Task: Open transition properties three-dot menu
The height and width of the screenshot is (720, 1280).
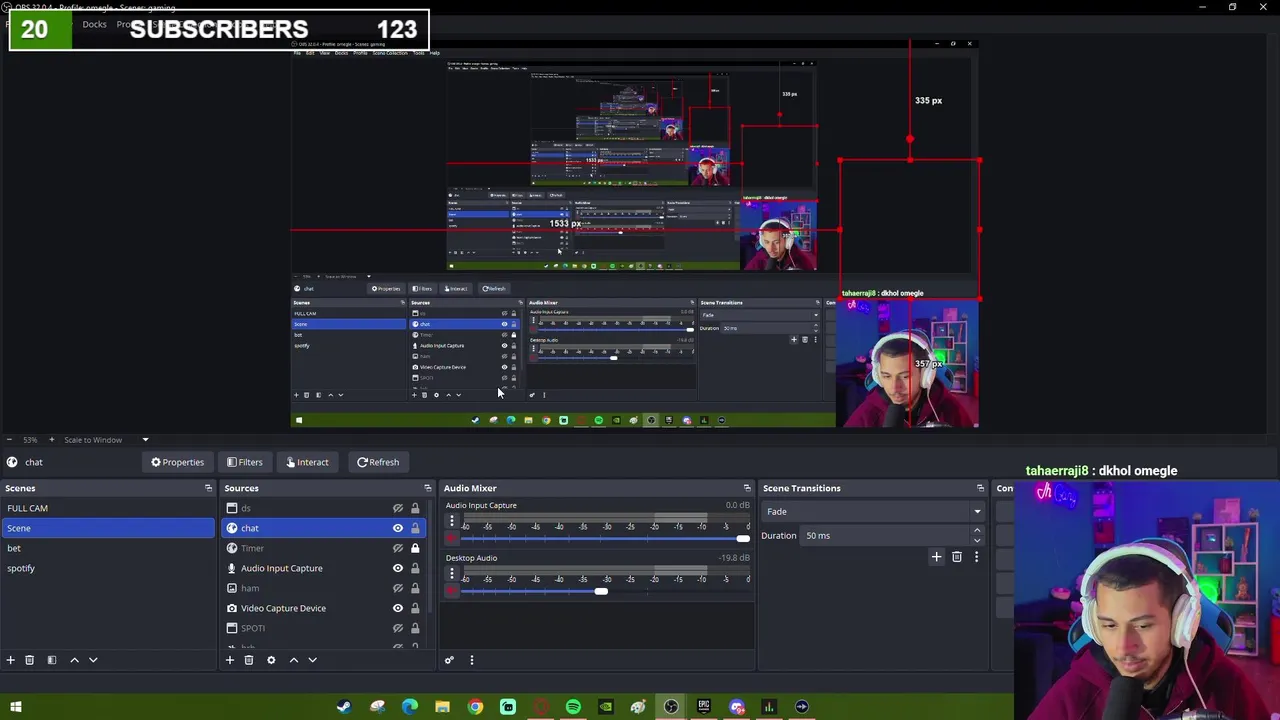Action: 976,557
